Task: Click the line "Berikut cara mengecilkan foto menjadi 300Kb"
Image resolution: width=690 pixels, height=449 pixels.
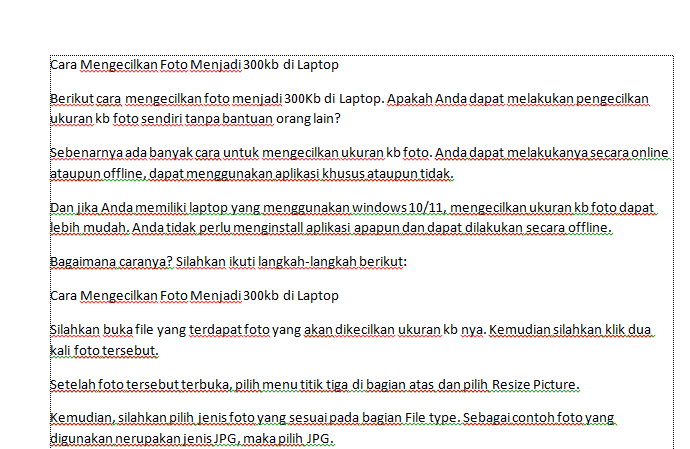Action: point(349,99)
